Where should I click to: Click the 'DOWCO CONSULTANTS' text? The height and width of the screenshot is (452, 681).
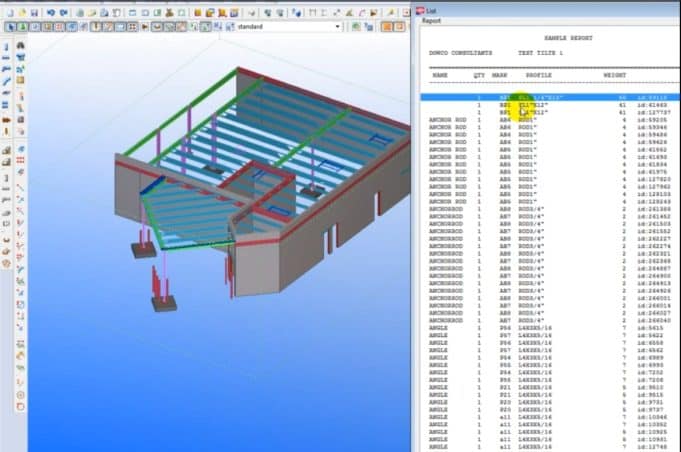[460, 53]
